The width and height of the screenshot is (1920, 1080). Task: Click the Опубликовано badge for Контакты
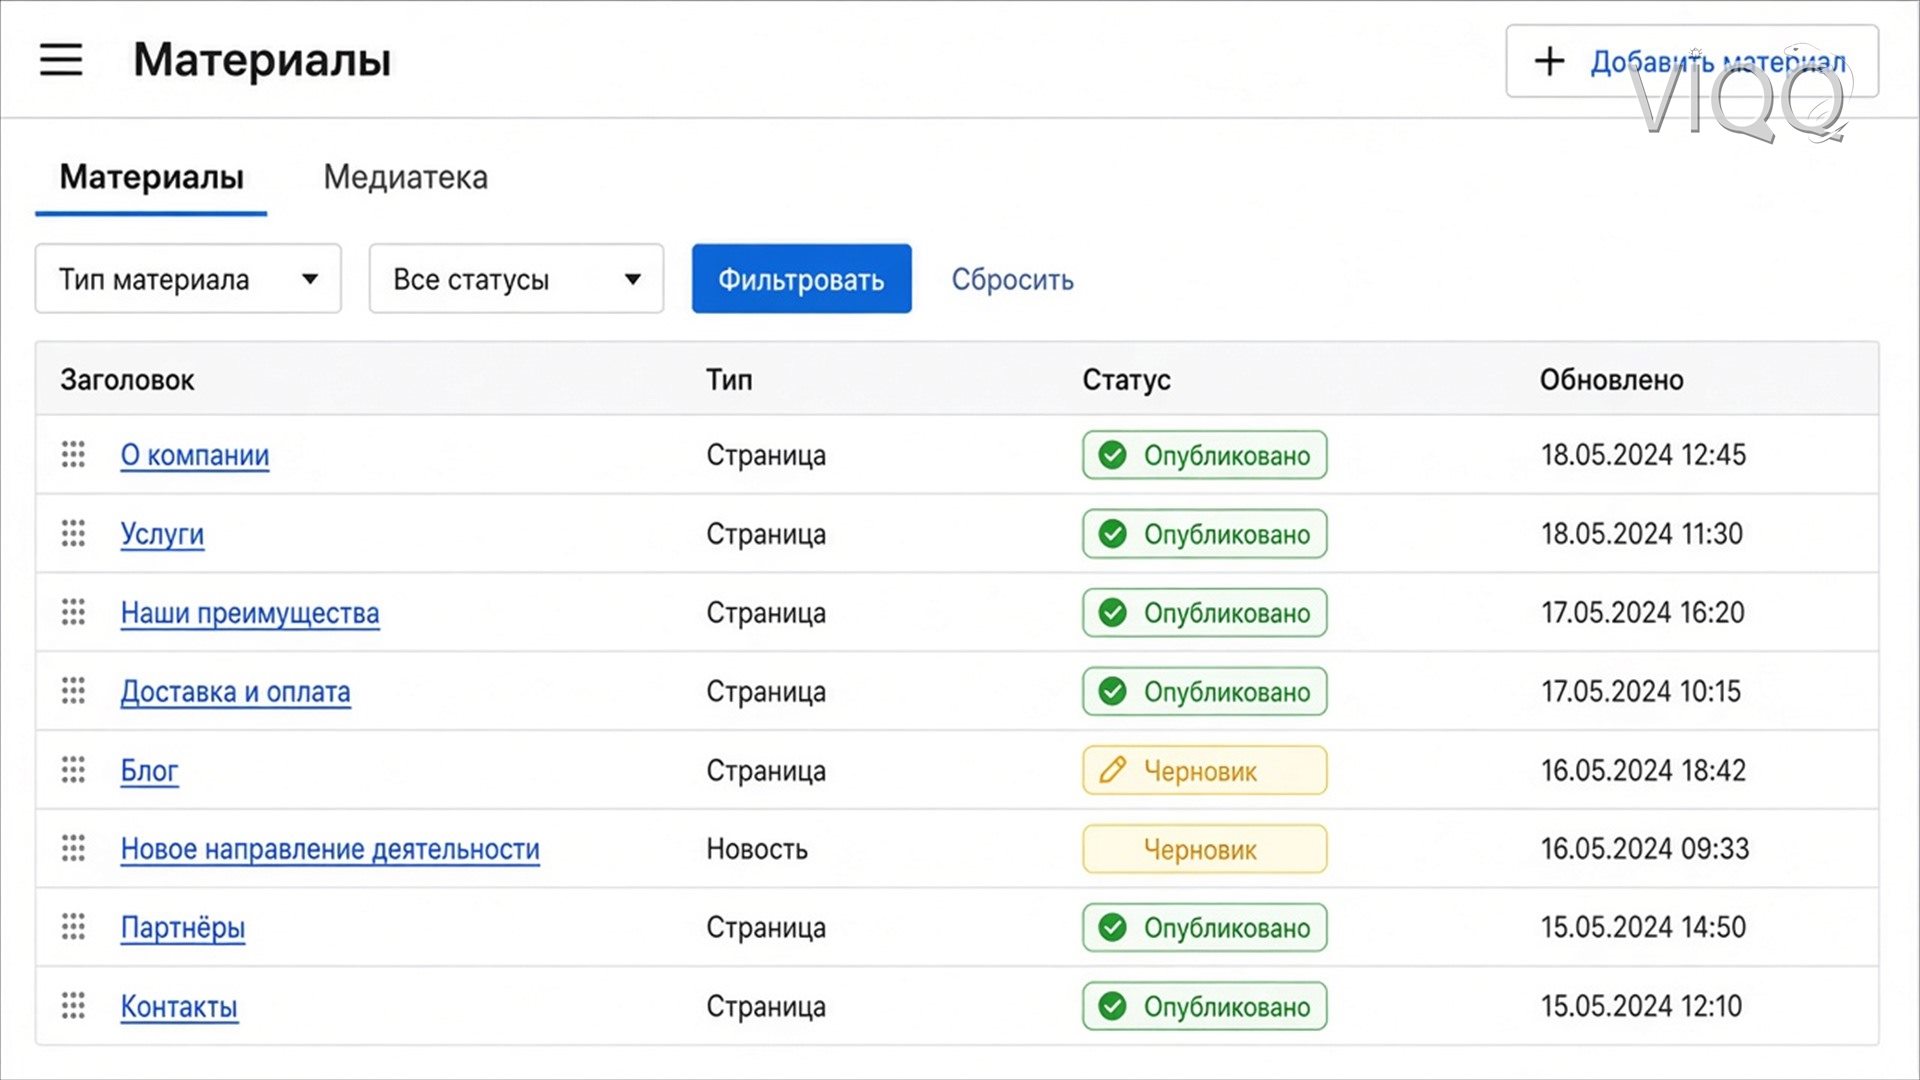click(x=1205, y=1007)
